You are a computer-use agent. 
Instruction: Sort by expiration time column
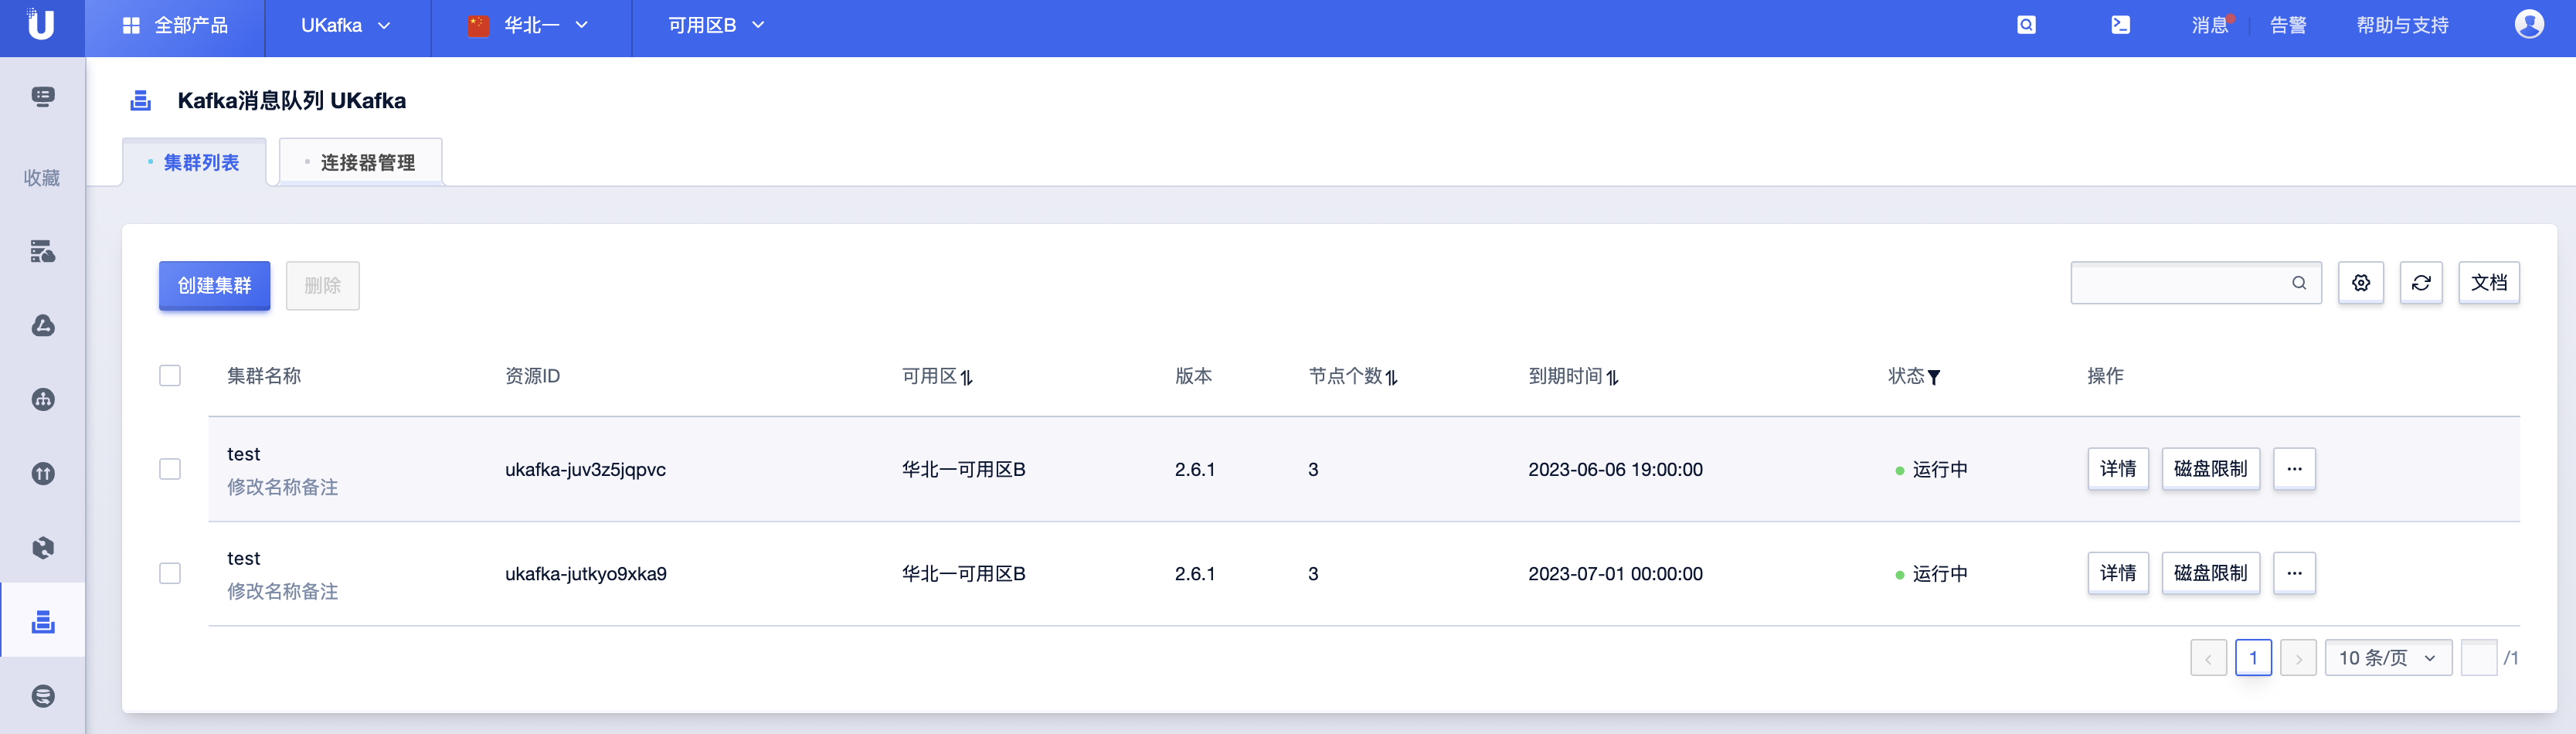pyautogui.click(x=1613, y=377)
